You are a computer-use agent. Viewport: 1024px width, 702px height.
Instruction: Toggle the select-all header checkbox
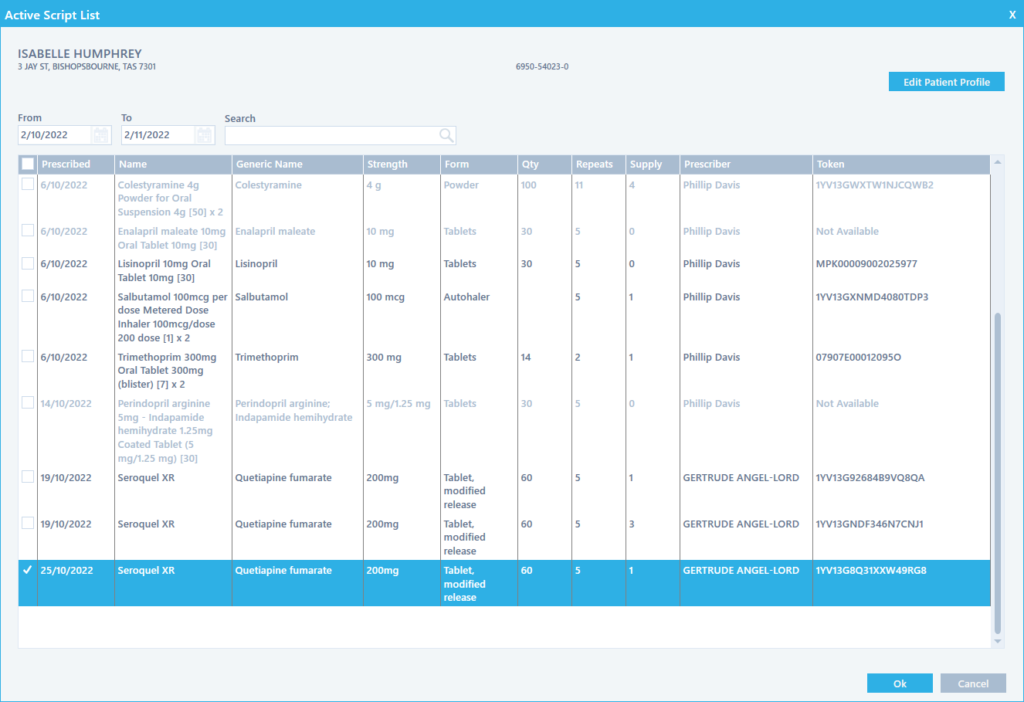click(x=28, y=164)
